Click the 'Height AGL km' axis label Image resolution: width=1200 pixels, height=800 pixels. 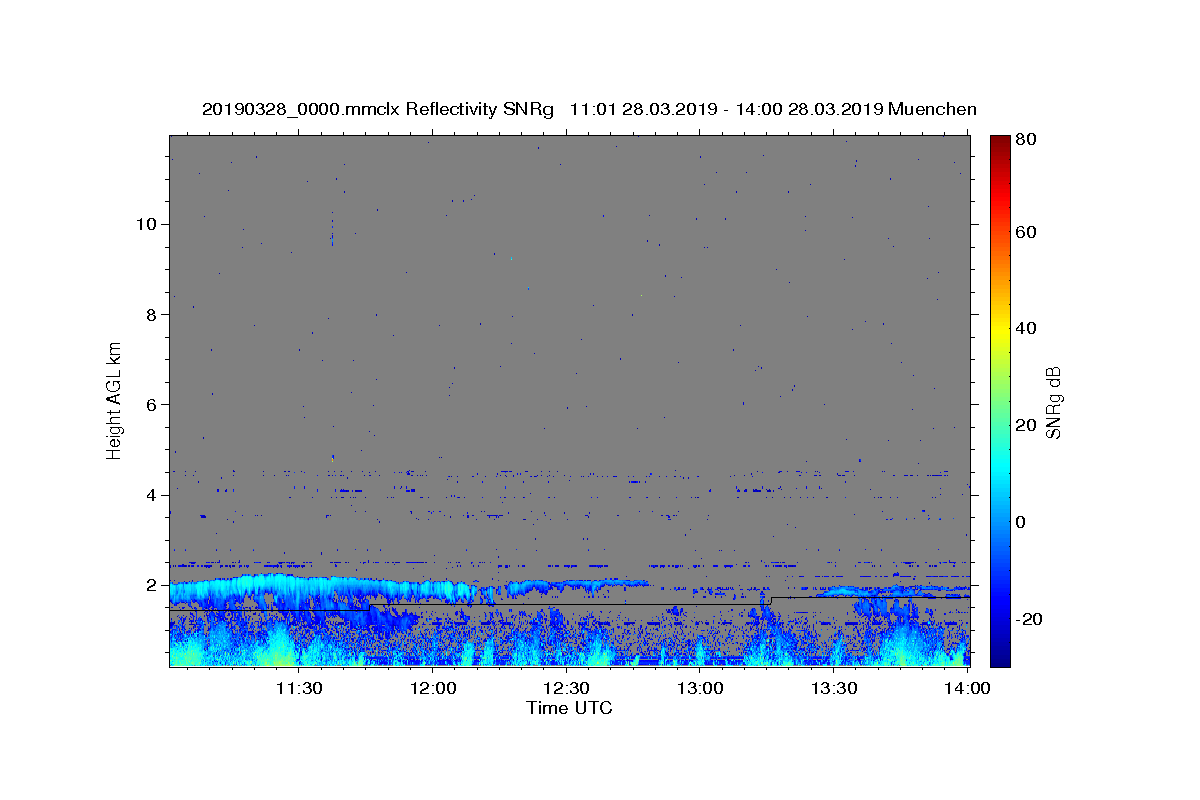pos(115,399)
